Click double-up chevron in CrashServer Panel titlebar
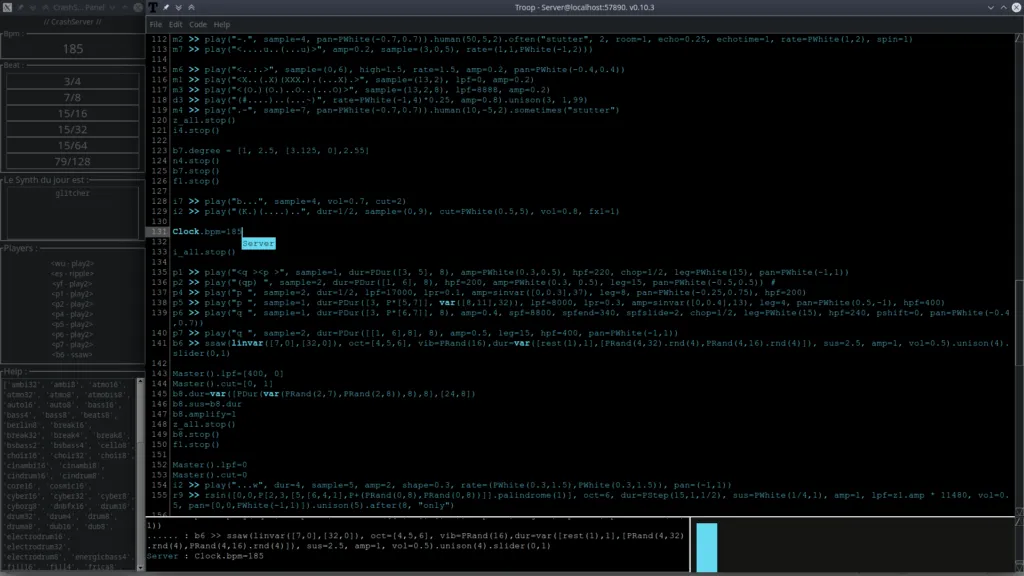This screenshot has height=576, width=1024. coord(46,7)
